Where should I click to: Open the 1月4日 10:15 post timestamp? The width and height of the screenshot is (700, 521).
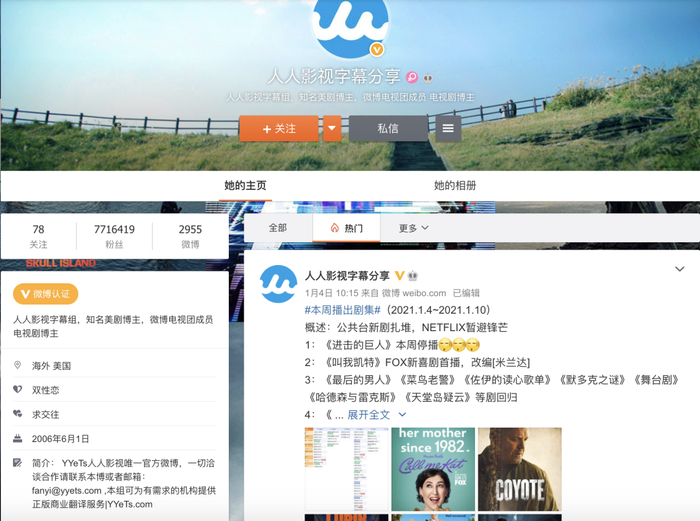(x=332, y=293)
